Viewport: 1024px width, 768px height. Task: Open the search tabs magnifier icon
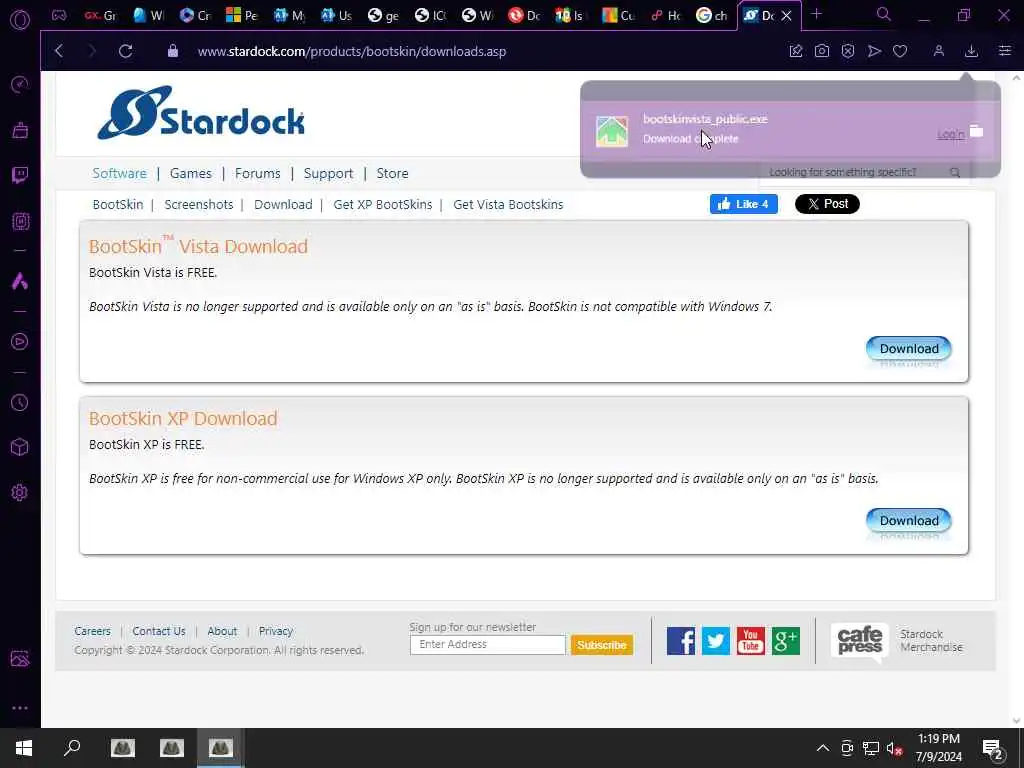point(884,14)
